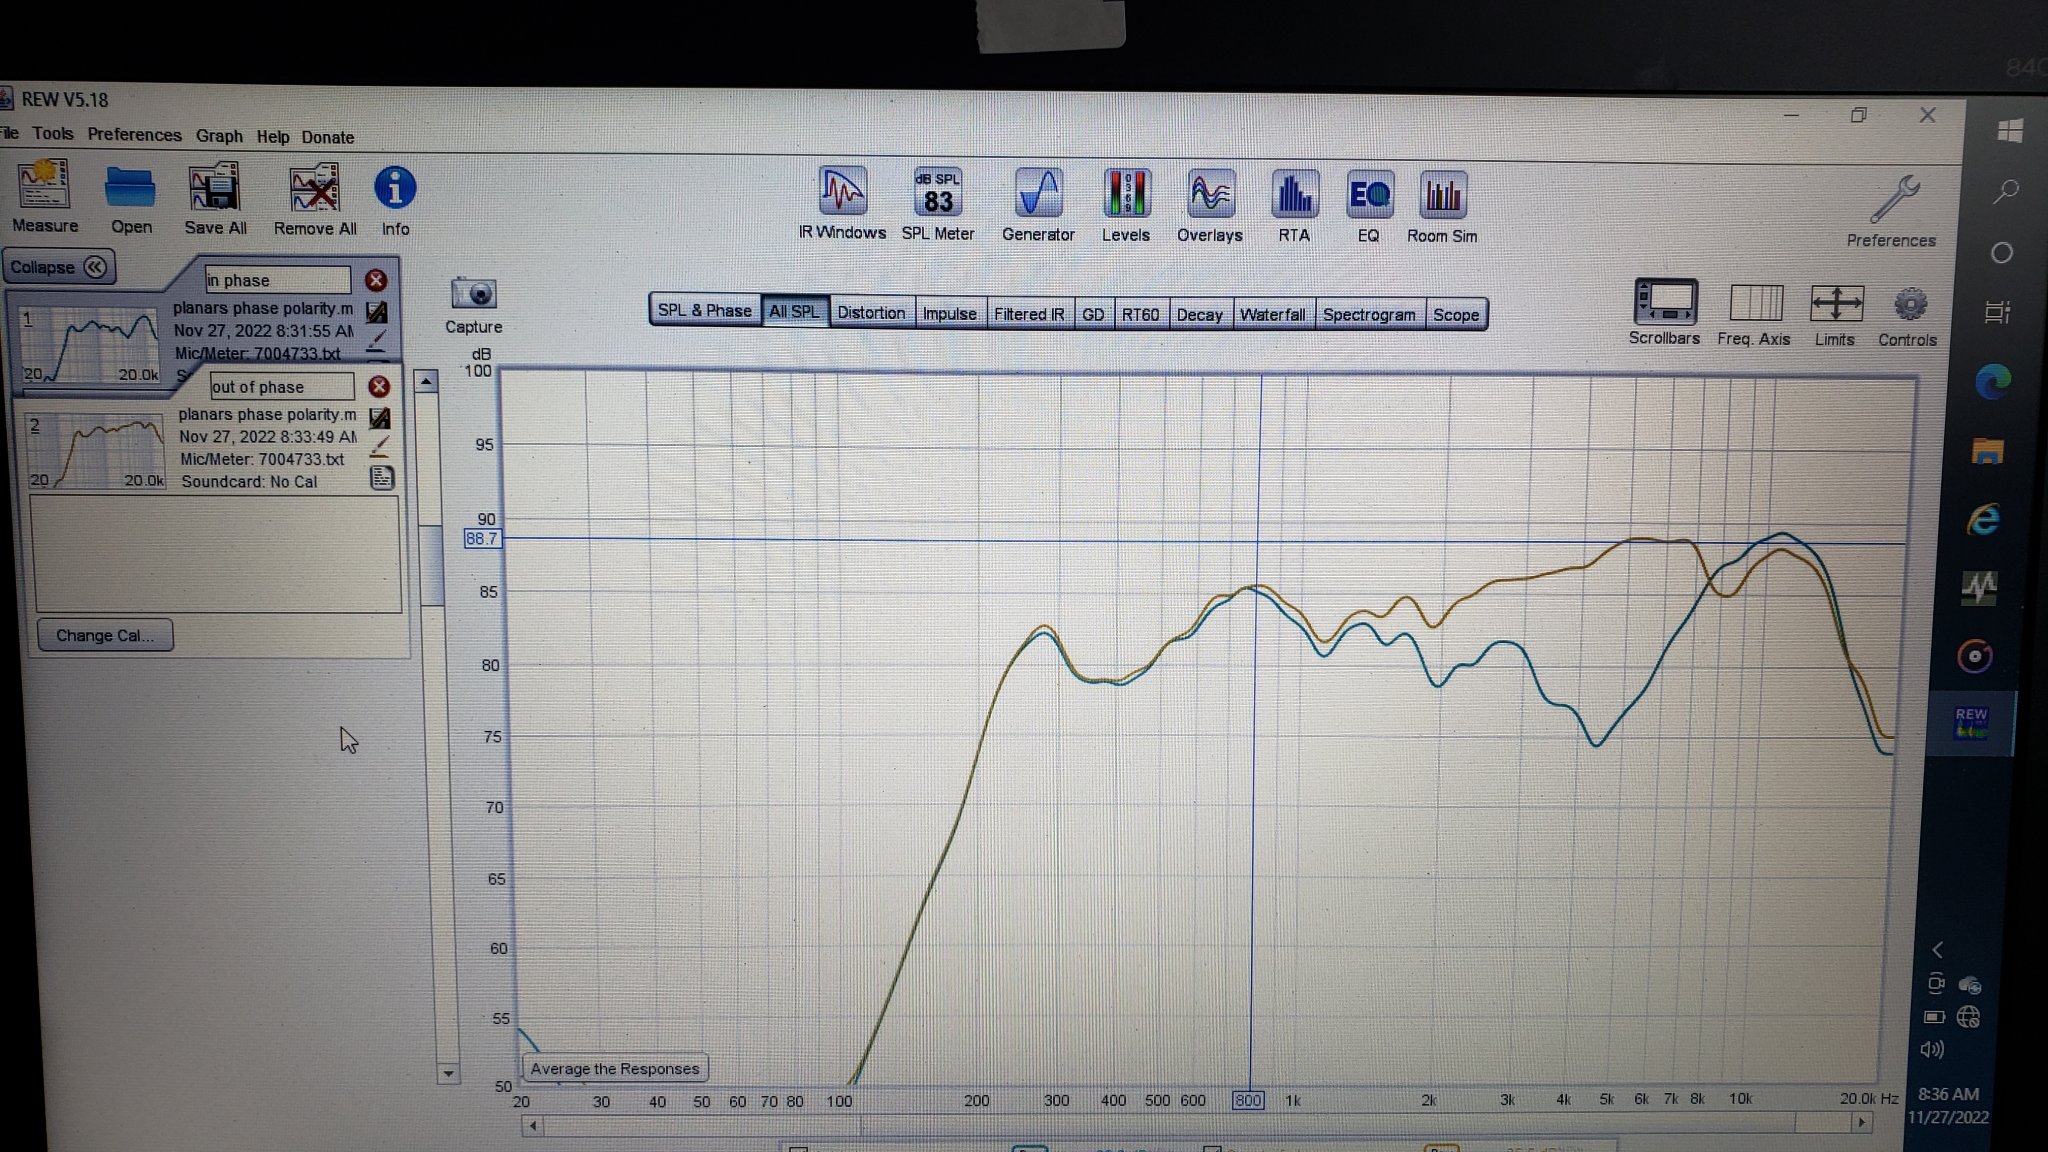Screen dimensions: 2048x1152
Task: Open the Overlays window
Action: (x=1210, y=206)
